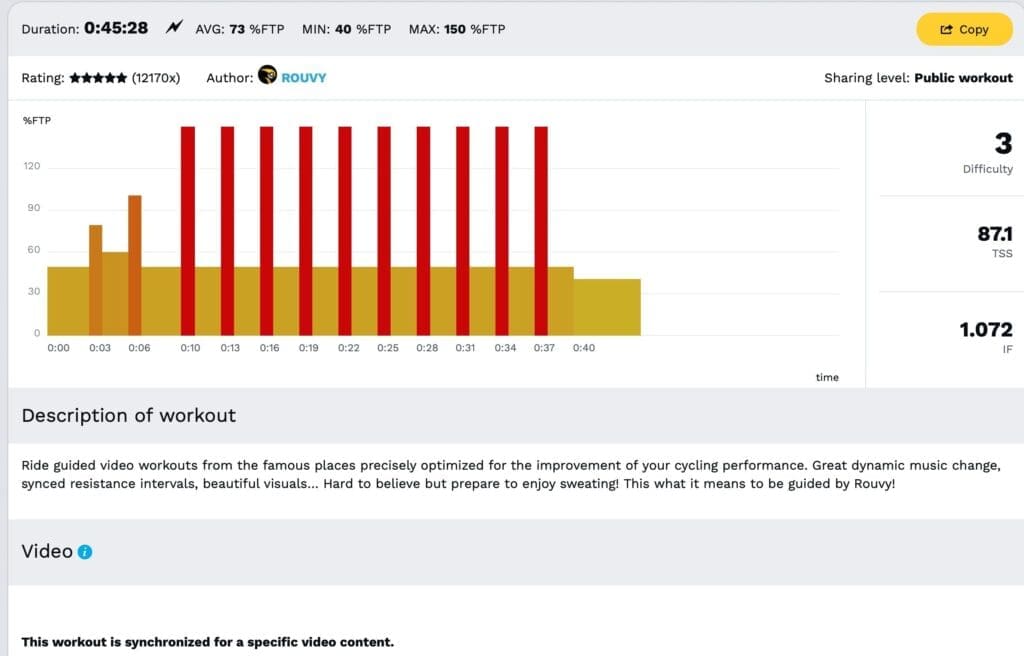This screenshot has height=656, width=1024.
Task: Click the yellow Copy button
Action: pyautogui.click(x=964, y=29)
